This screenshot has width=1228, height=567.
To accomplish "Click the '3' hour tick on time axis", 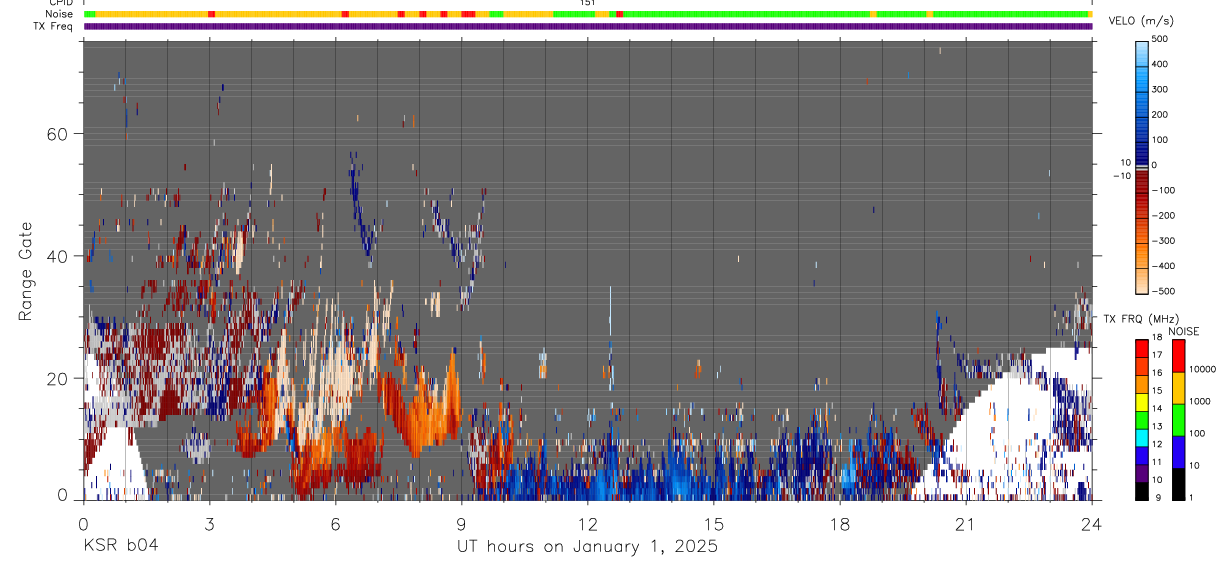I will [209, 524].
